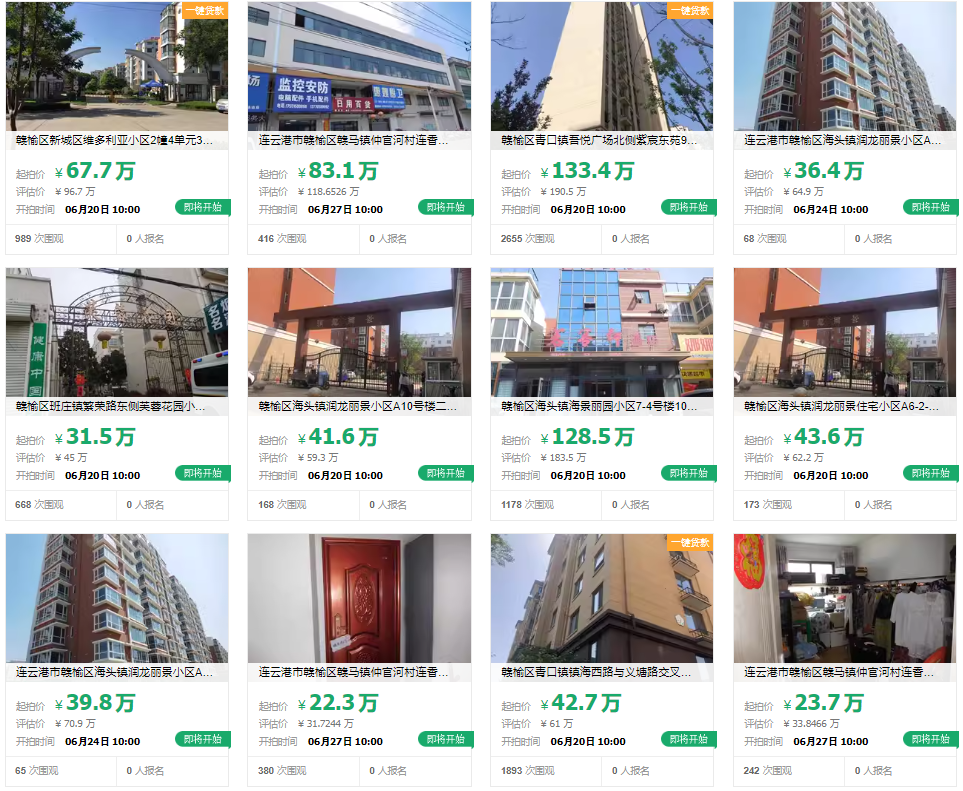Open listing titled 赣榆区青口镇镇海西路与义塘路交叉
963x791 pixels.
click(596, 672)
